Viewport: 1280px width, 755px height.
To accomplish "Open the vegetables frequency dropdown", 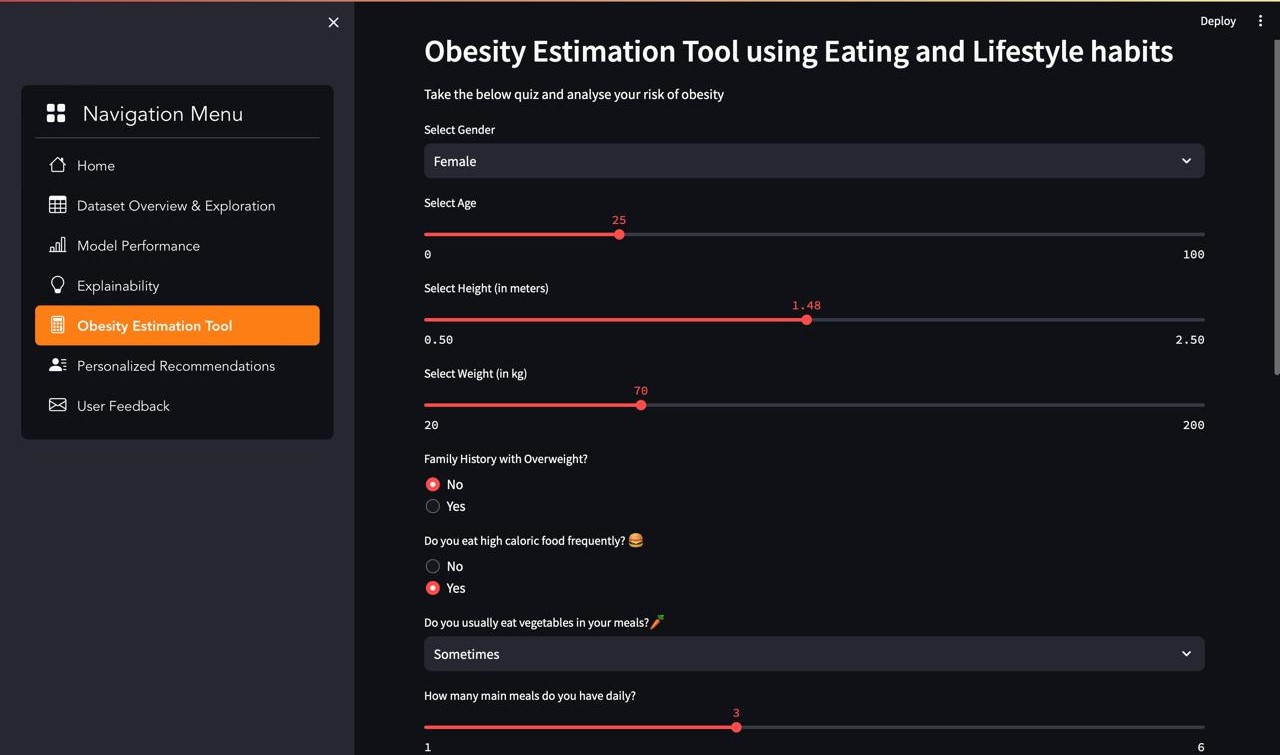I will point(813,654).
